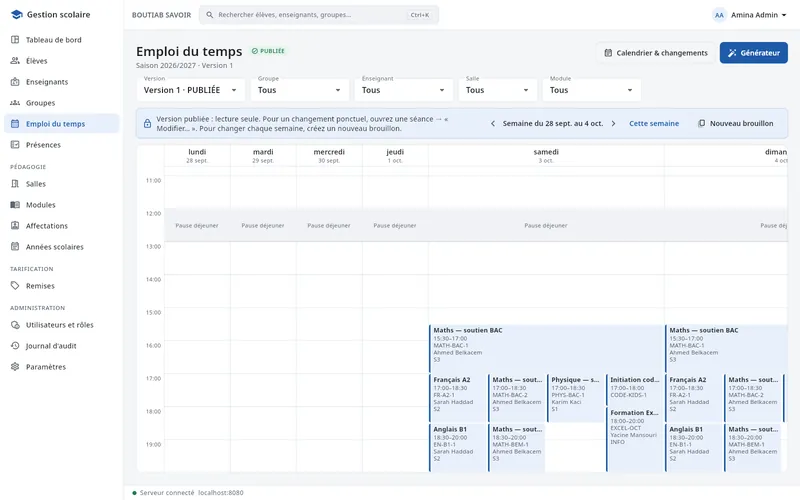Click the Salles door icon

[15, 184]
